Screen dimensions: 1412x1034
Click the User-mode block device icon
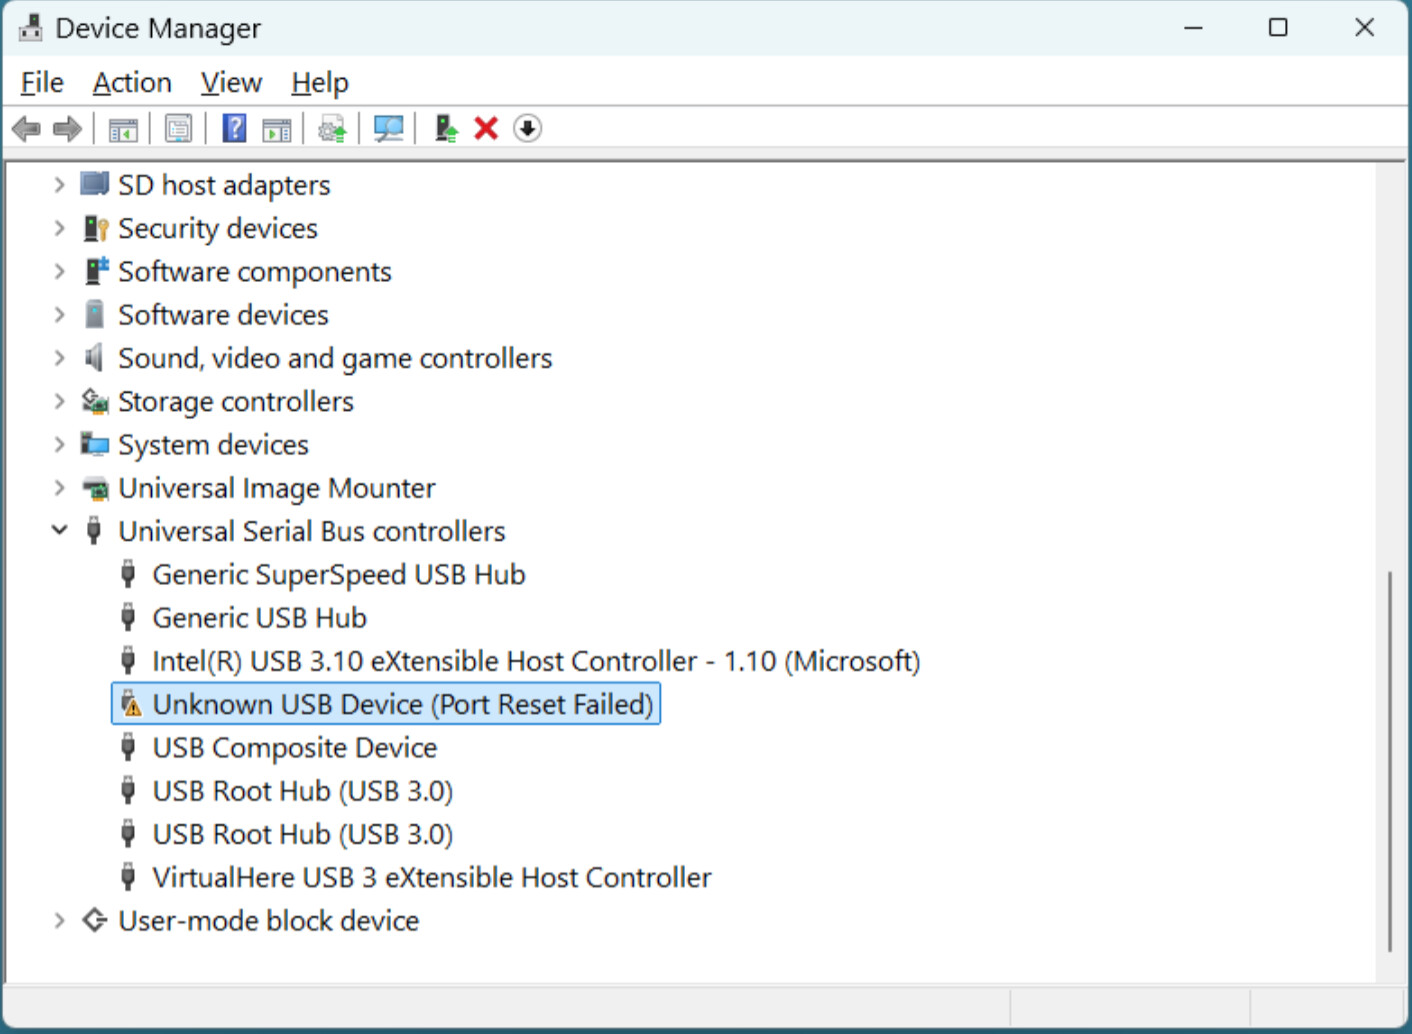click(95, 920)
